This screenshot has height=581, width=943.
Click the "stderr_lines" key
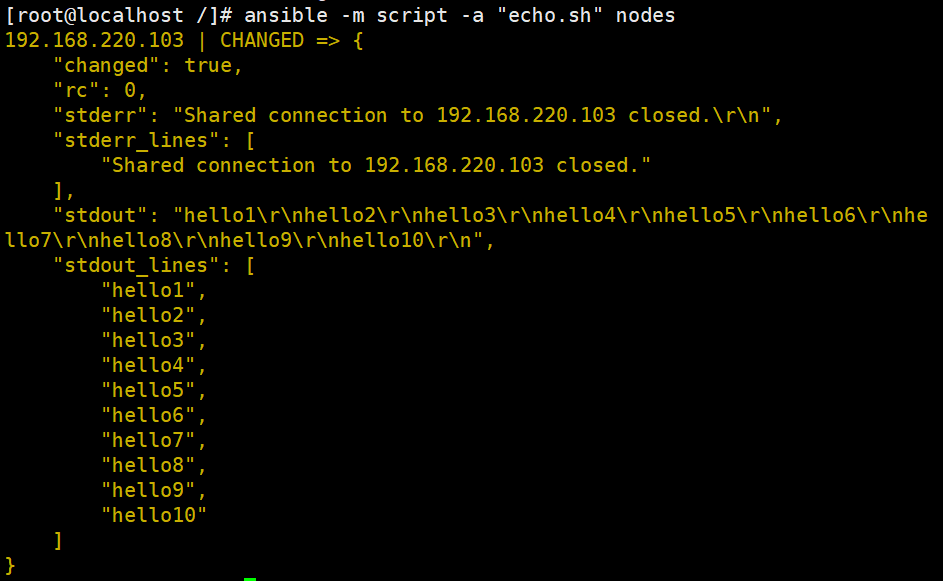(x=137, y=140)
